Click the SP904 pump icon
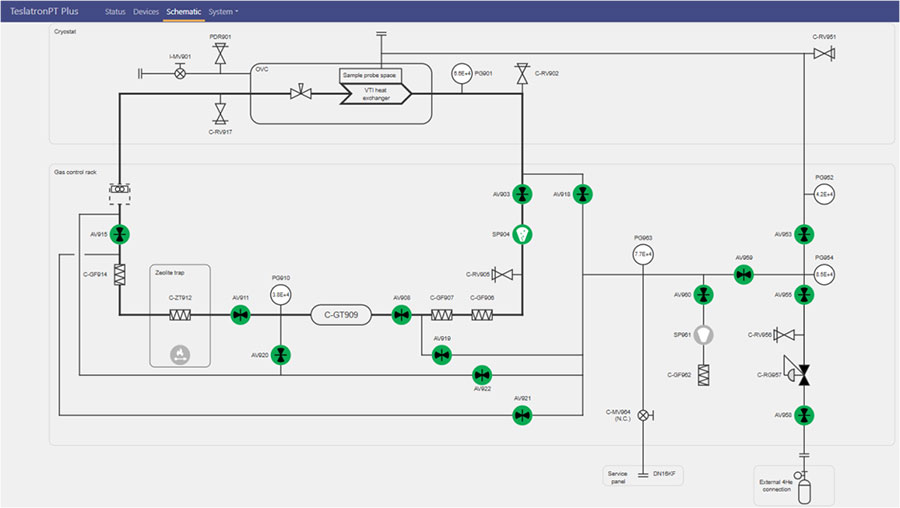Screen dimensions: 900x508 tap(522, 234)
